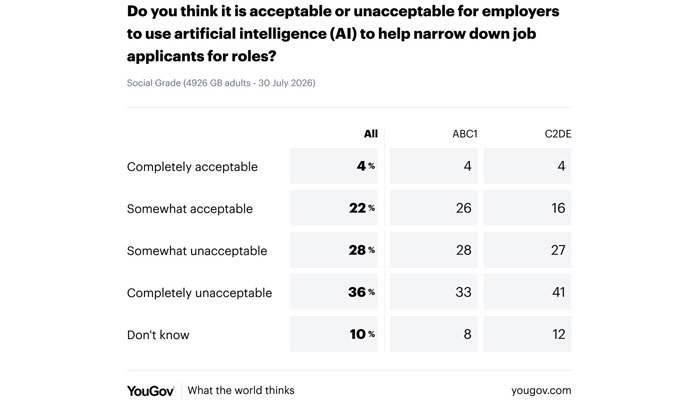Image resolution: width=700 pixels, height=400 pixels.
Task: Click the C2DE value 16 cell
Action: (527, 208)
